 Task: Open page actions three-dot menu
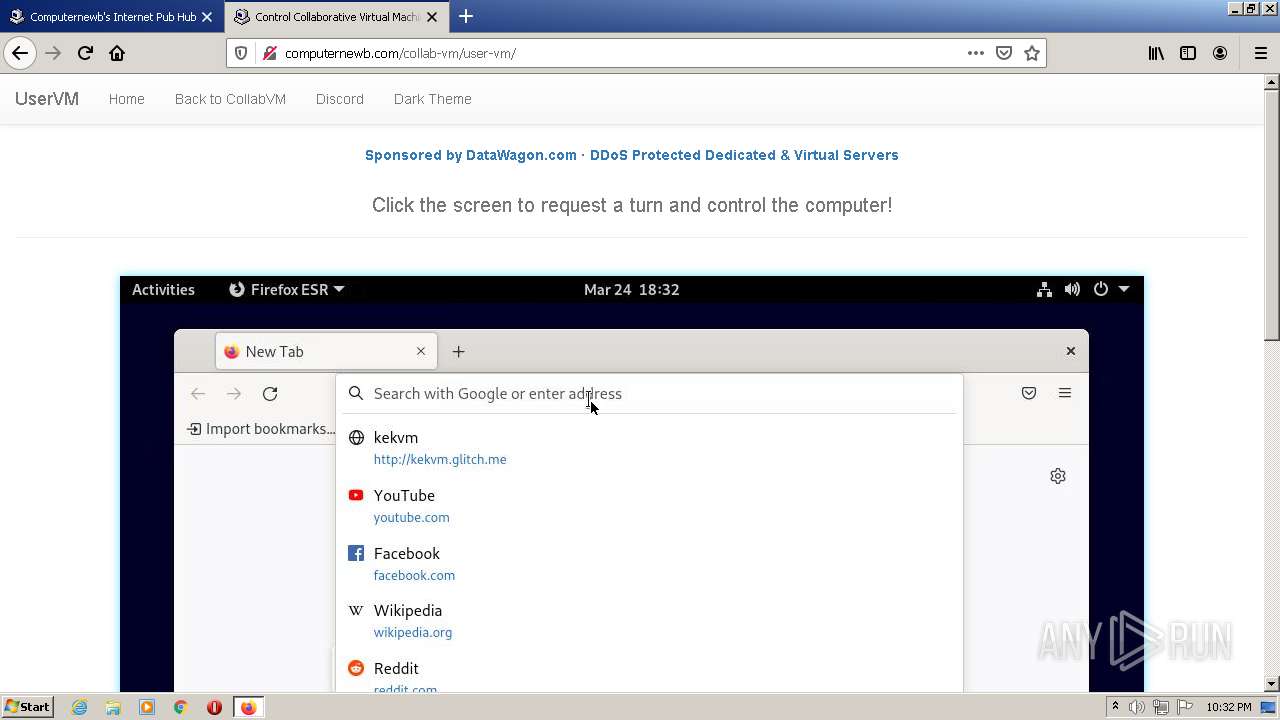[976, 53]
